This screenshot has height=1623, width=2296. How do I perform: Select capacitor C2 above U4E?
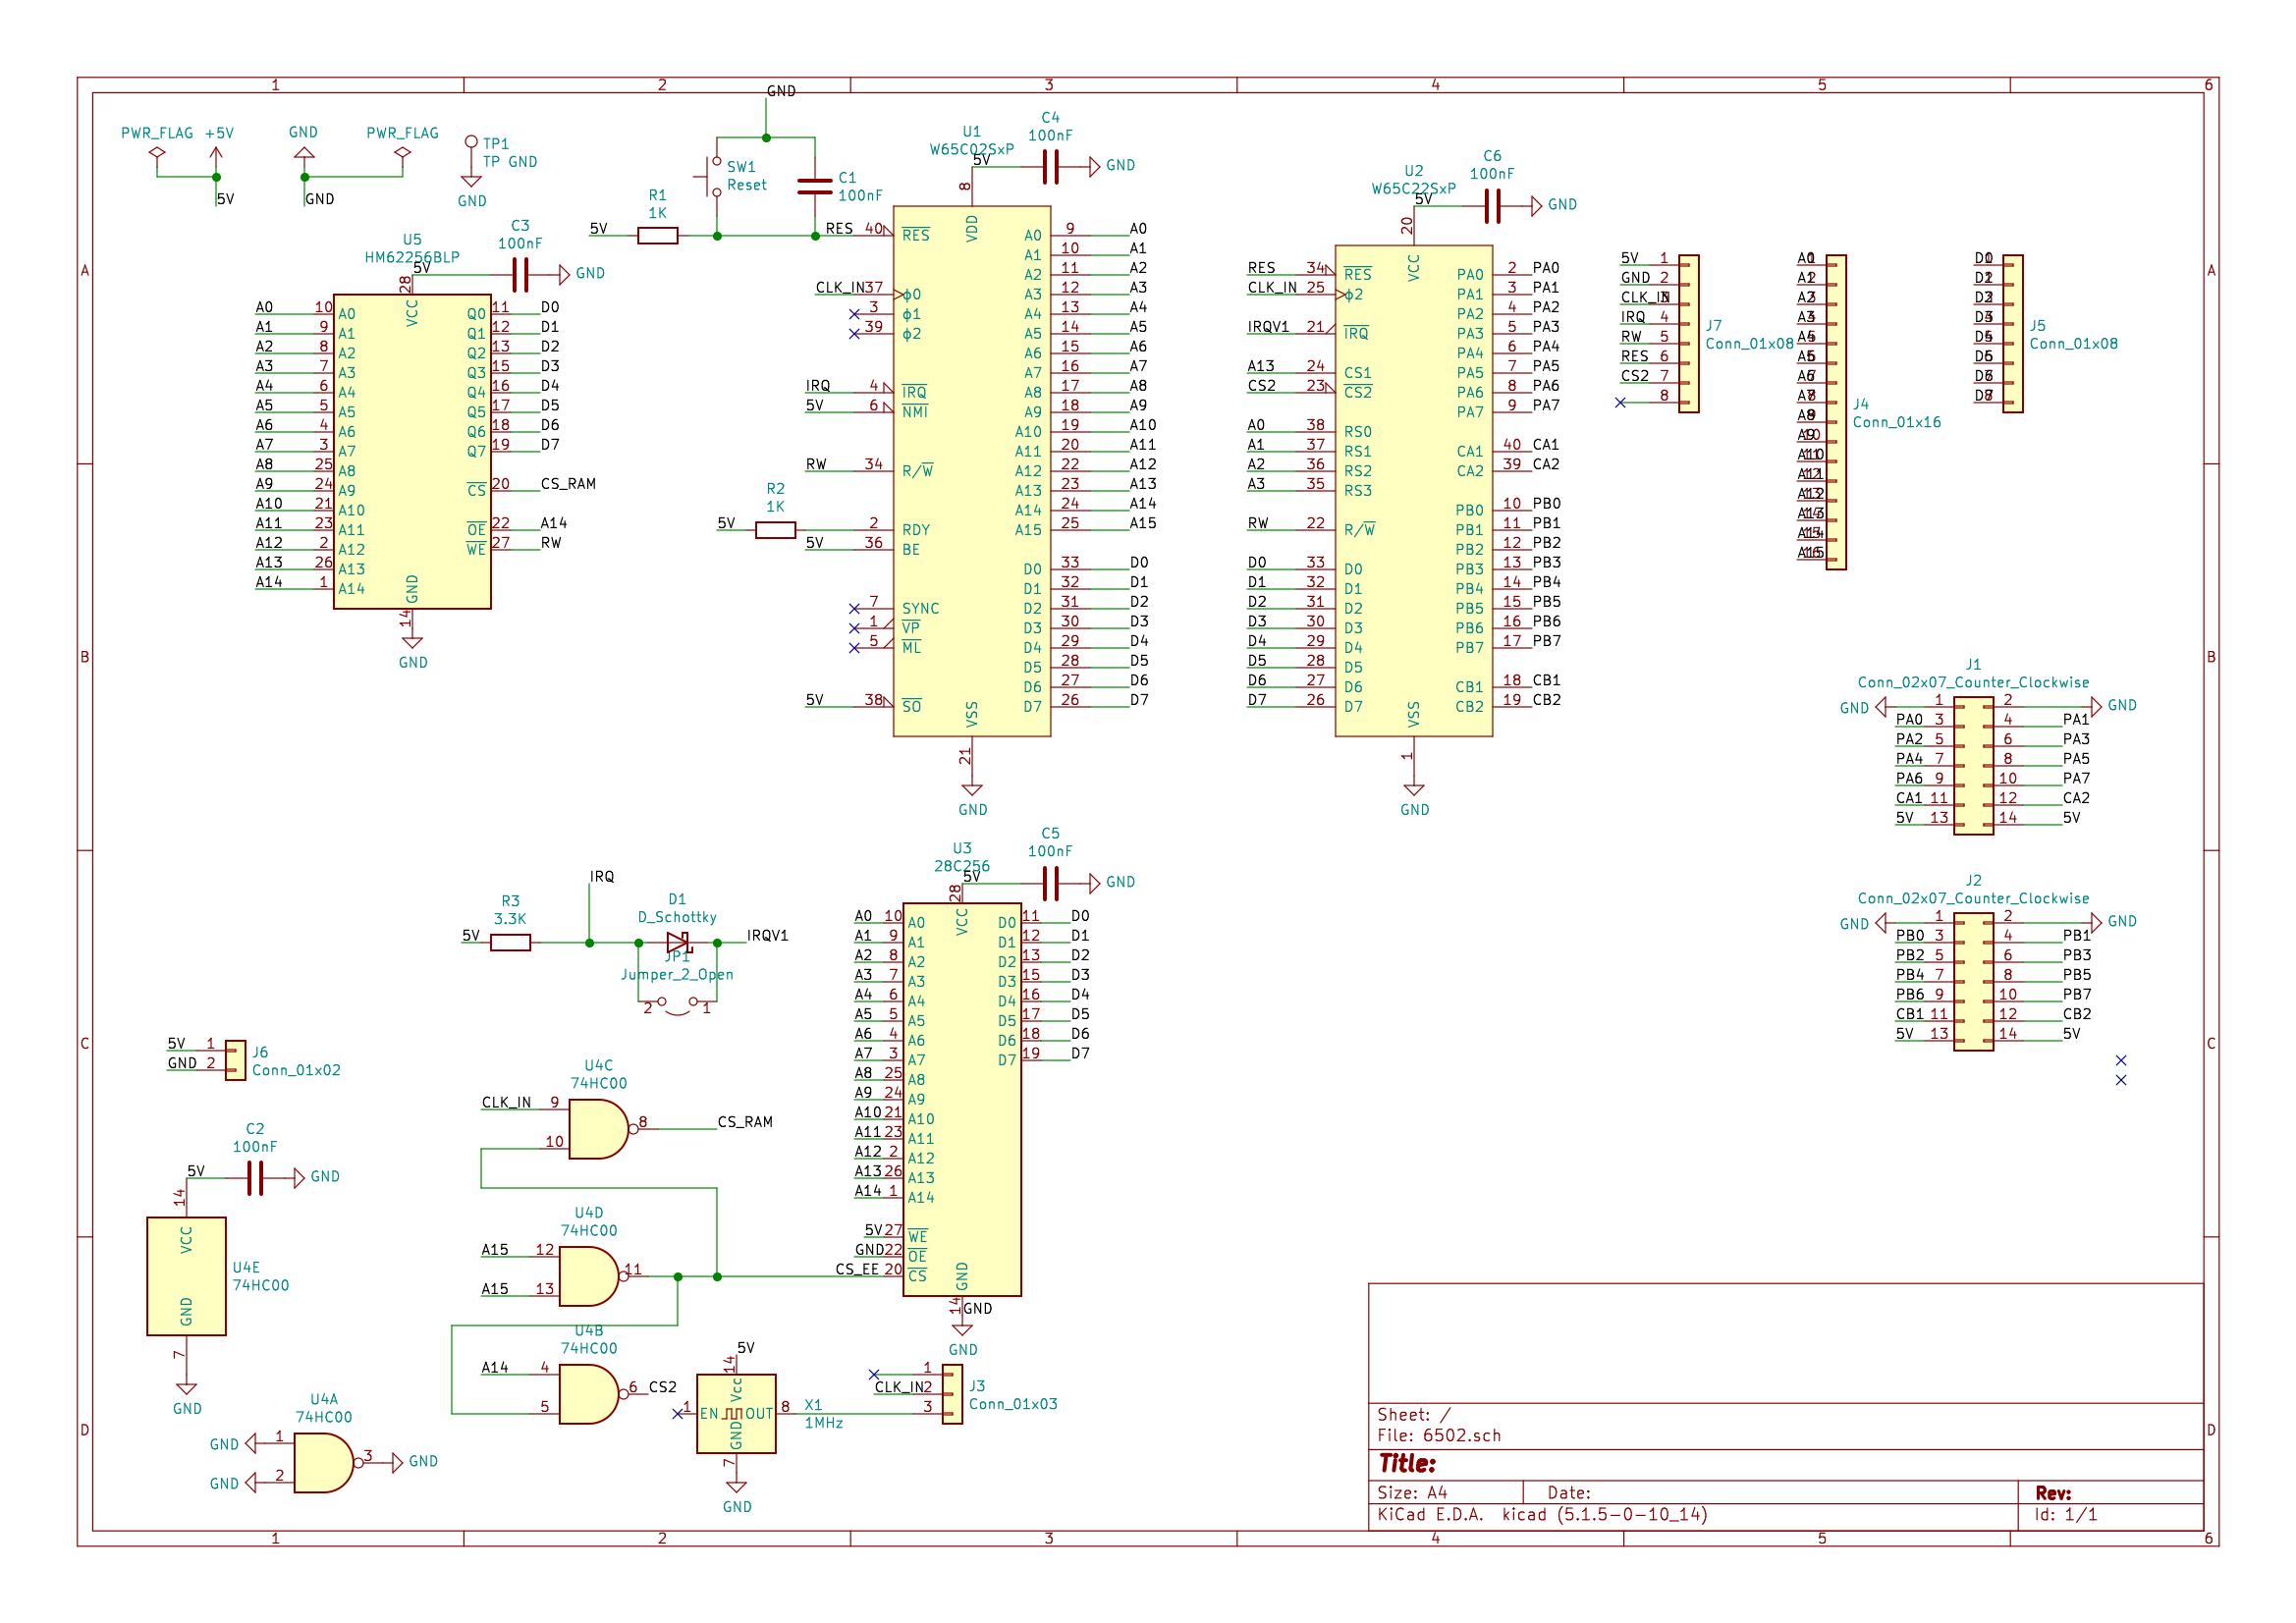point(255,1178)
